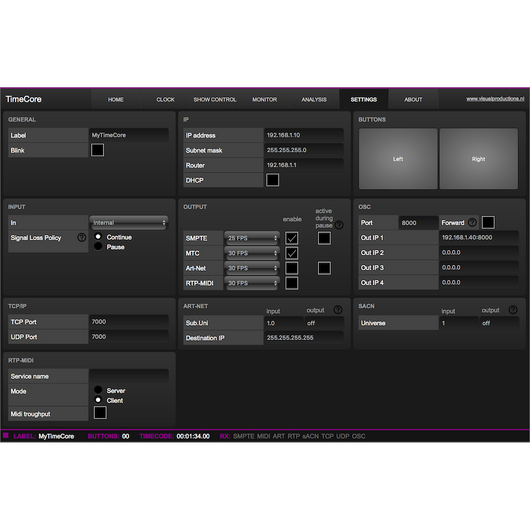530x530 pixels.
Task: Edit the Art-Net Destination IP field
Action: tap(304, 338)
